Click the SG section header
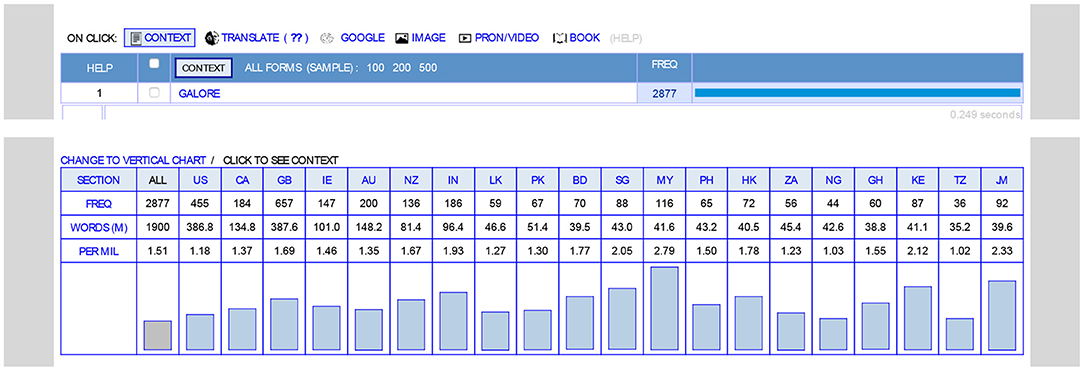 coord(622,180)
